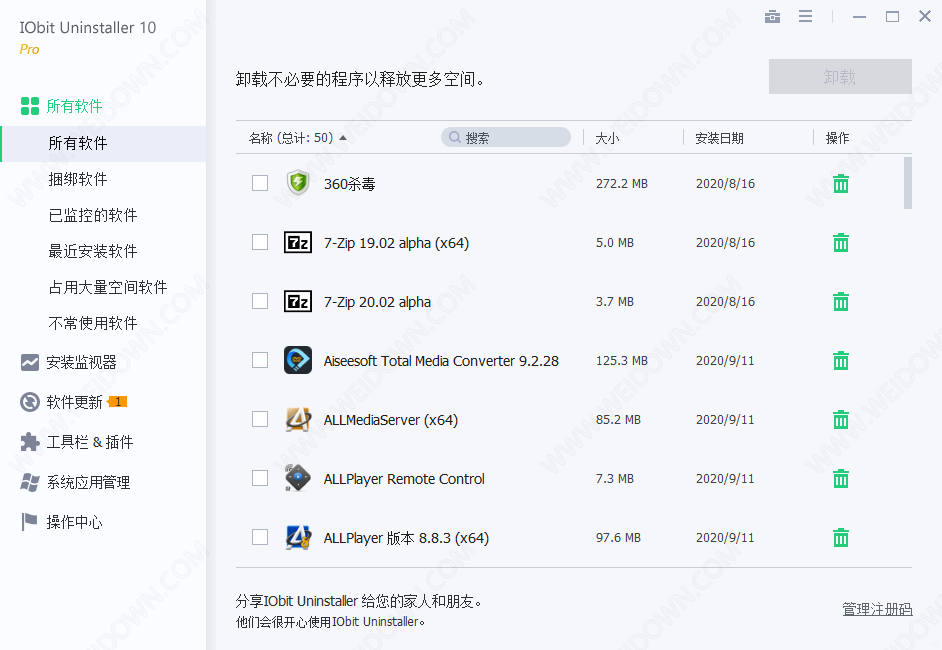The height and width of the screenshot is (650, 942).
Task: Open the 管理注册码 link
Action: point(877,609)
